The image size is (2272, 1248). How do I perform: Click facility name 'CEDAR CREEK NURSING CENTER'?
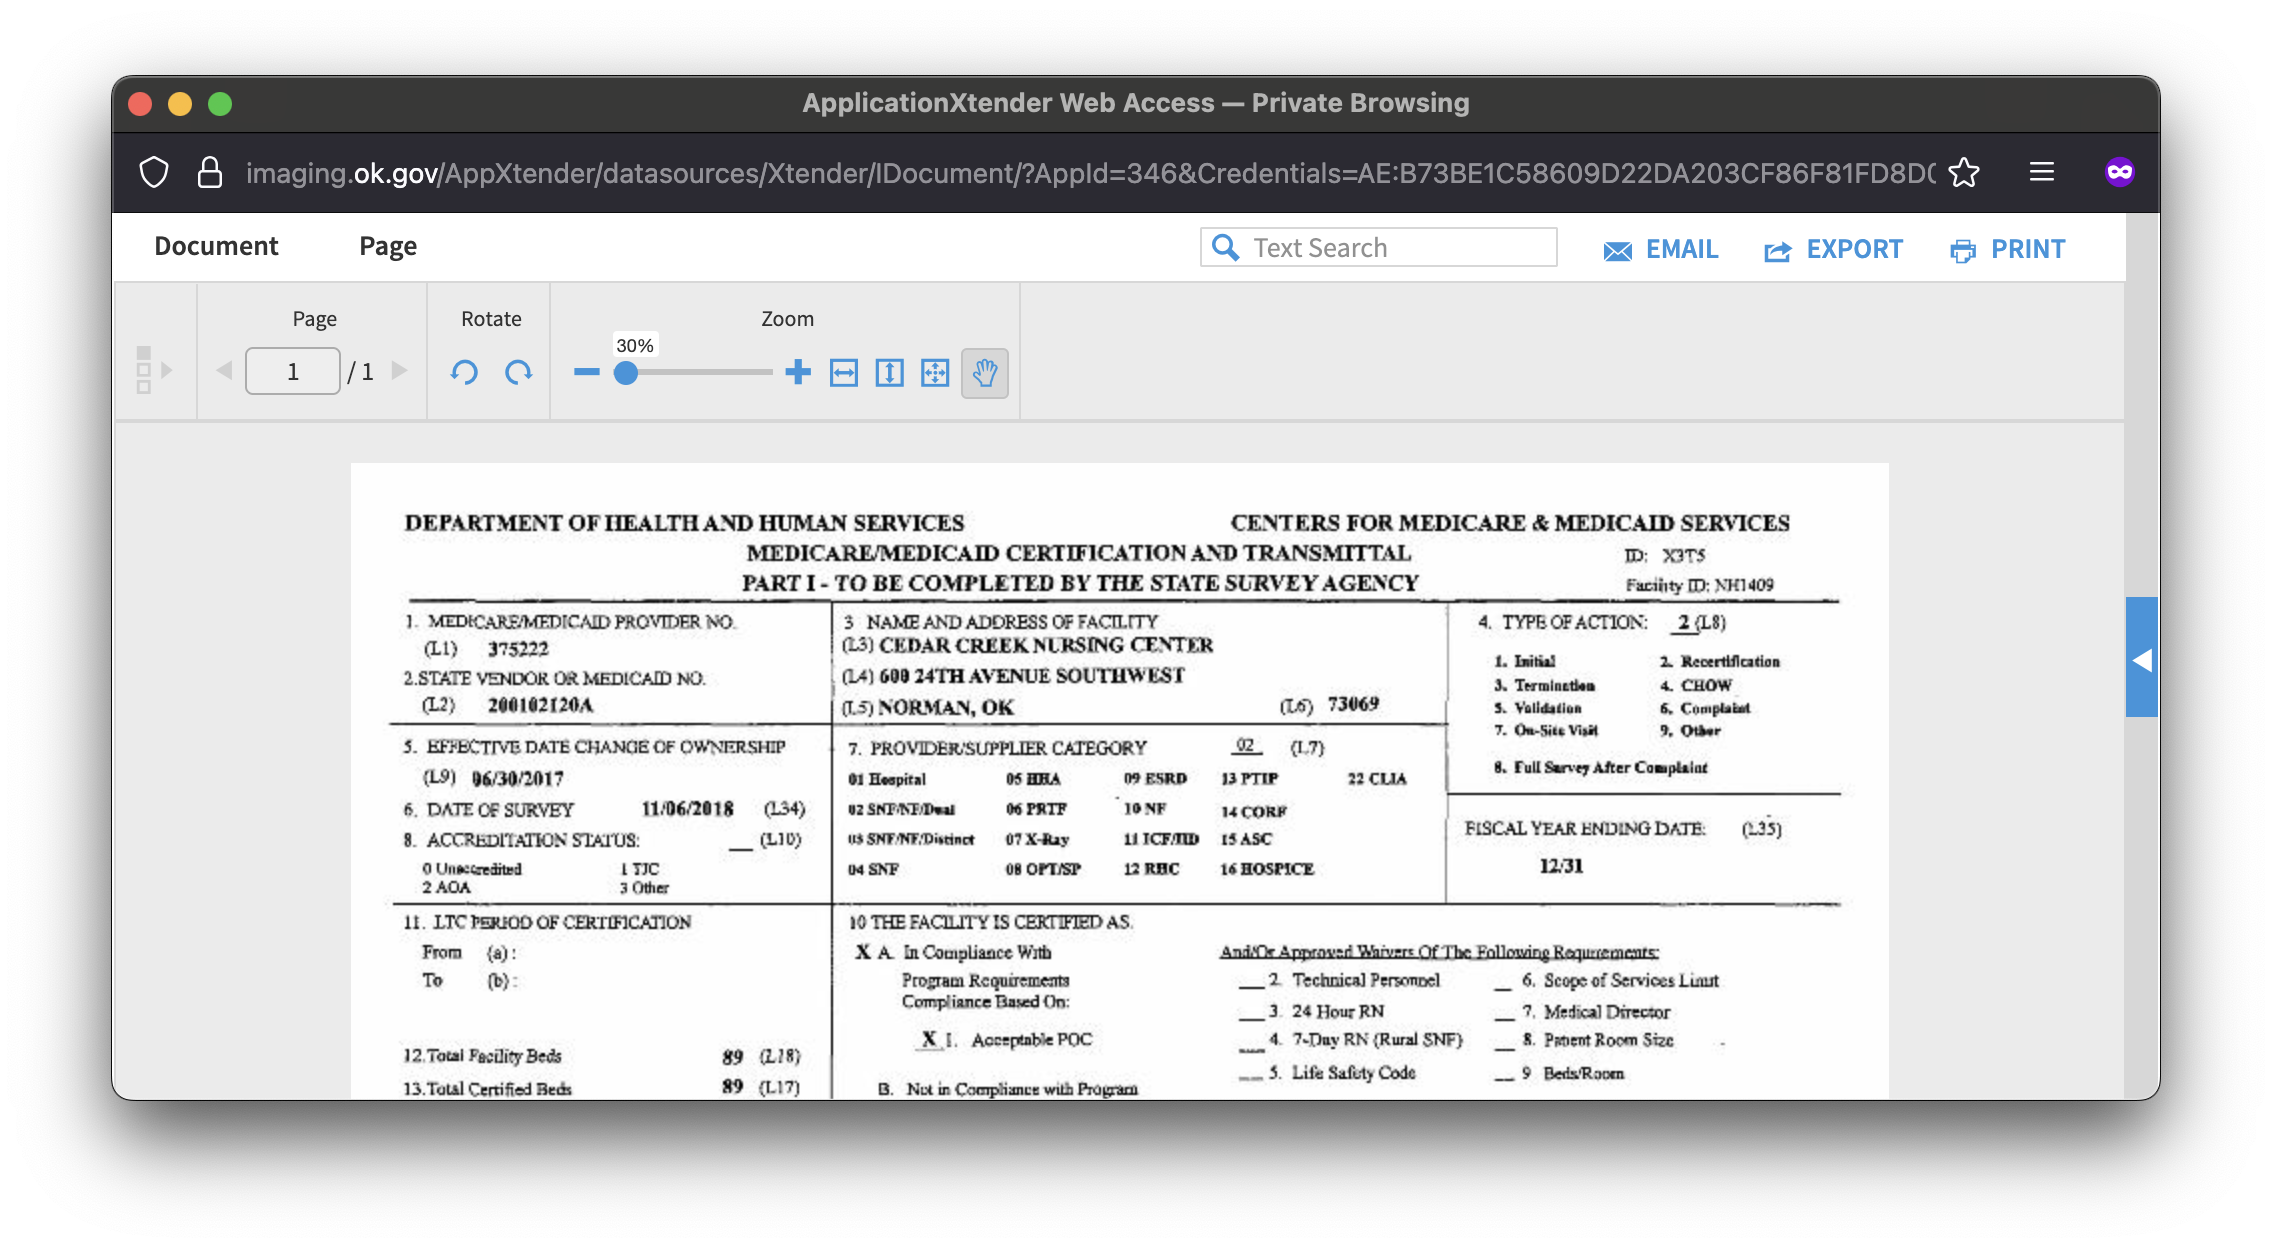click(1046, 645)
